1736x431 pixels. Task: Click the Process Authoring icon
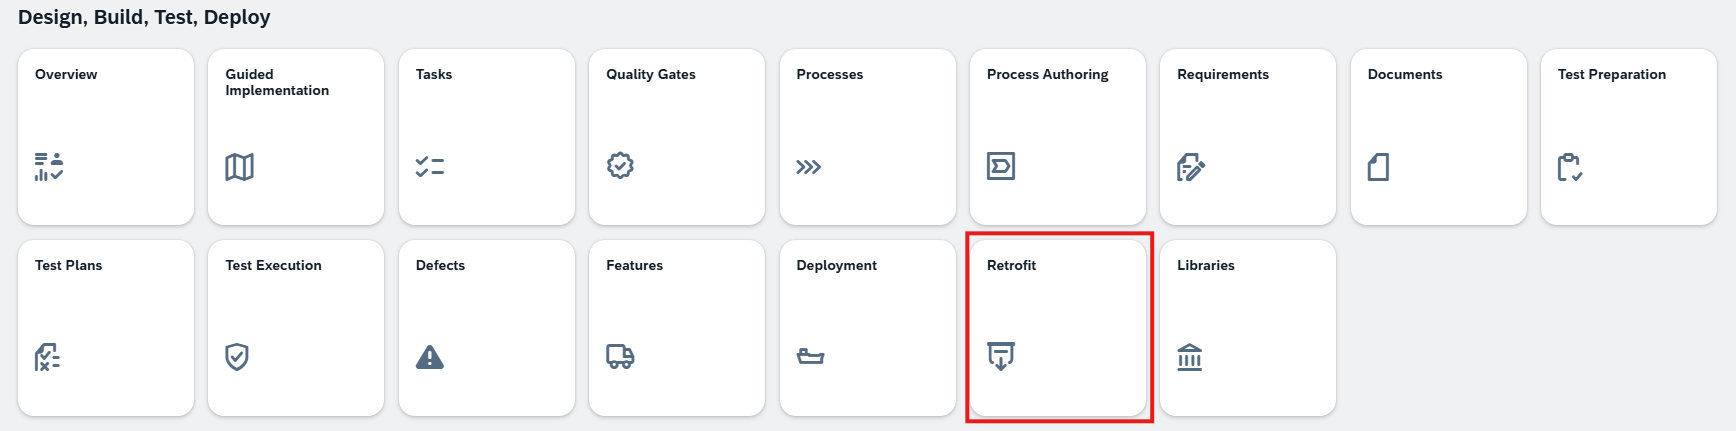pos(1001,166)
